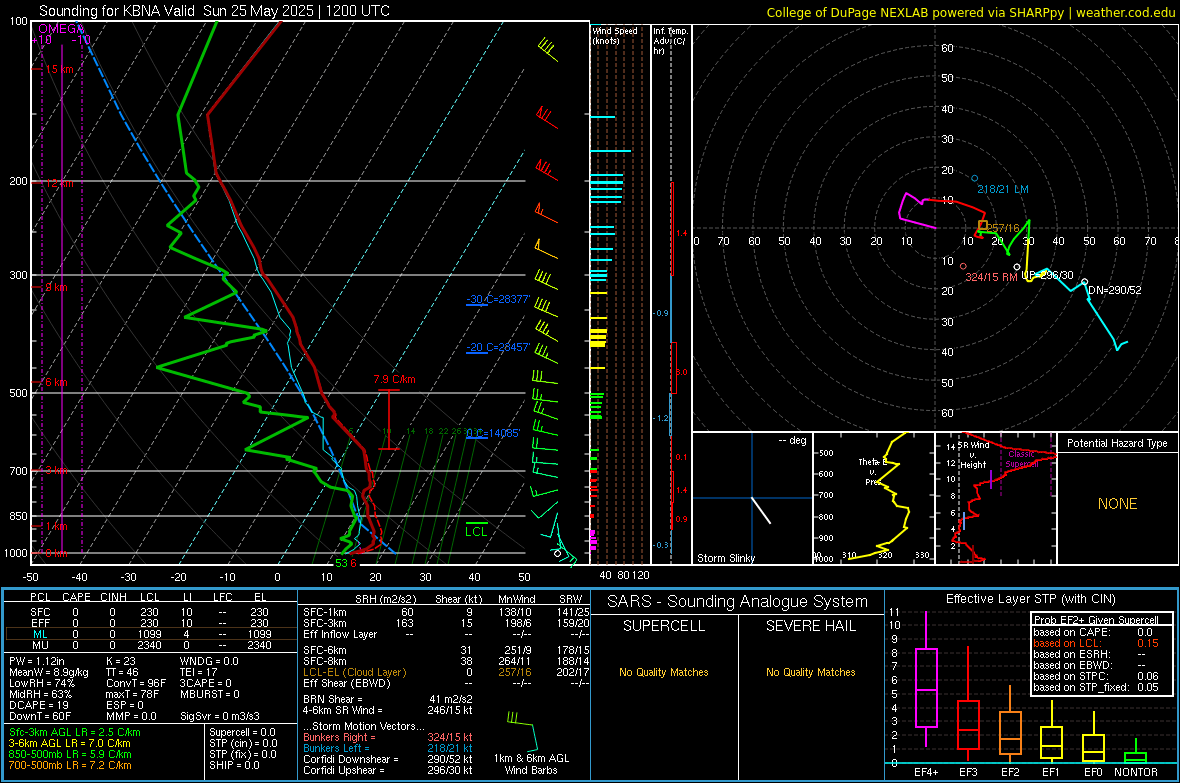Click the Supercell = 0.0 composite value

pos(242,733)
